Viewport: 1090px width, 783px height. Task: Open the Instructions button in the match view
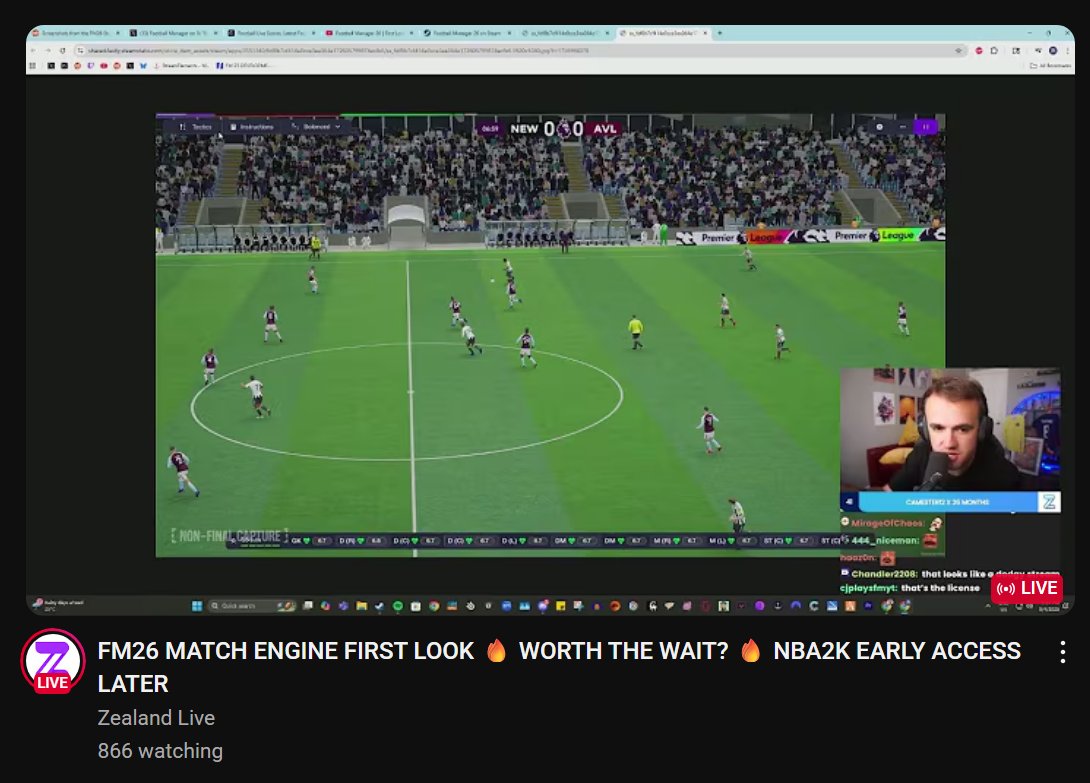pos(252,127)
